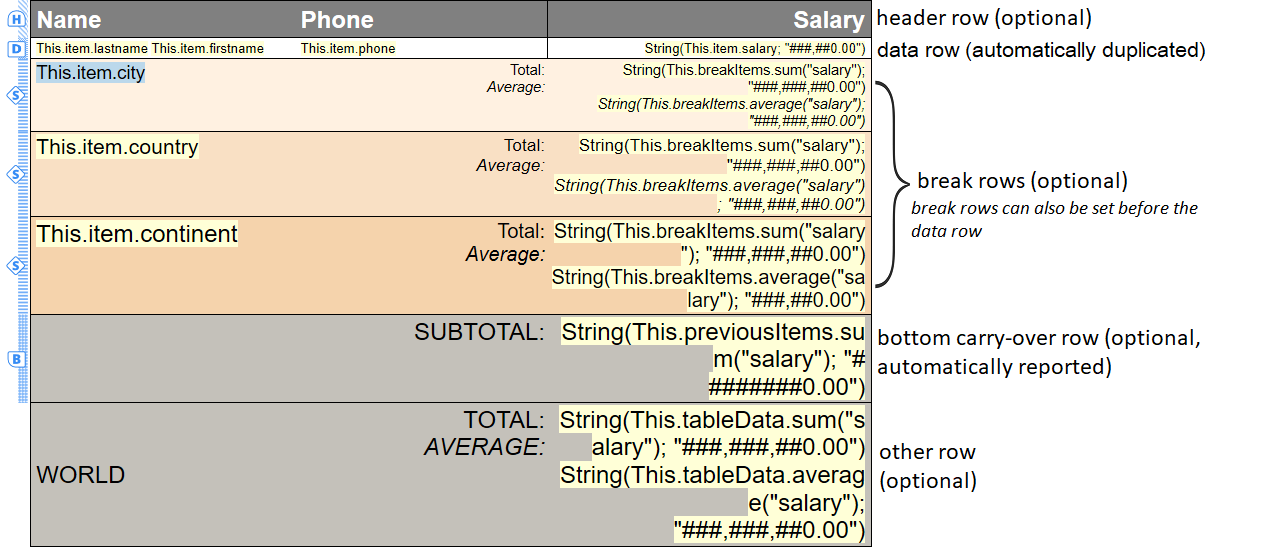The width and height of the screenshot is (1279, 547).
Task: Select the continent break row S marker
Action: [16, 266]
